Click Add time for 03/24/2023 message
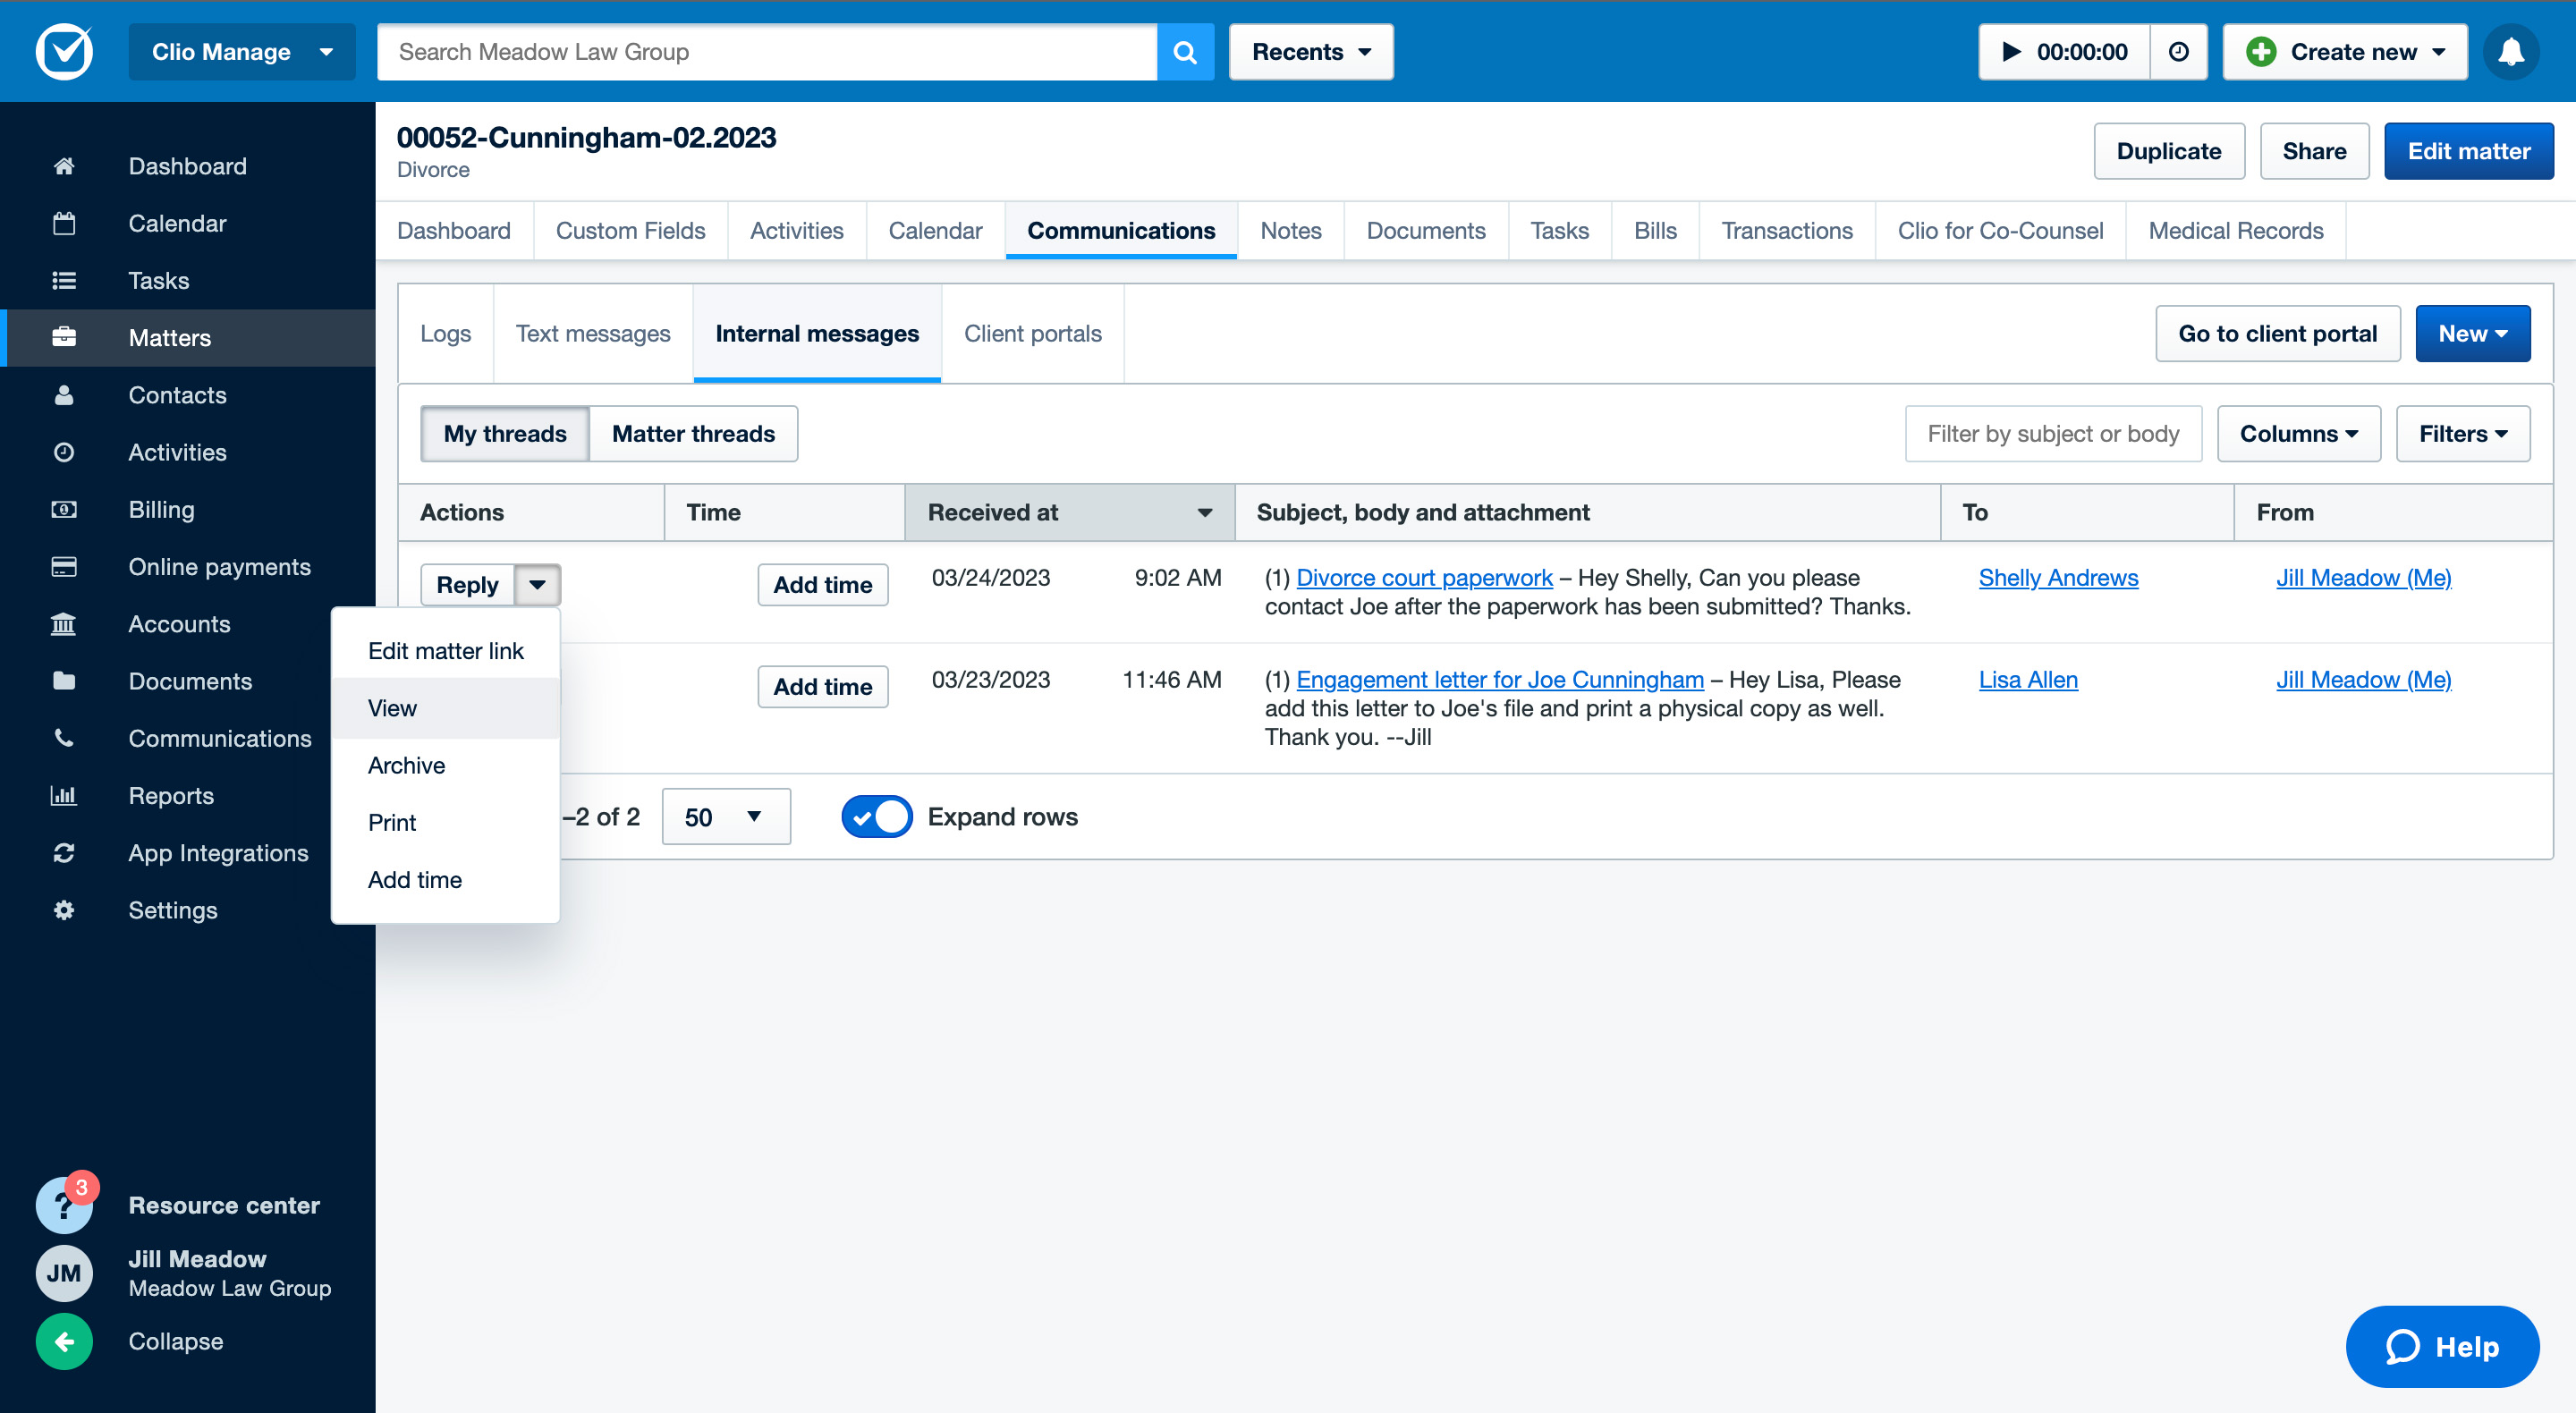The image size is (2576, 1413). (822, 585)
